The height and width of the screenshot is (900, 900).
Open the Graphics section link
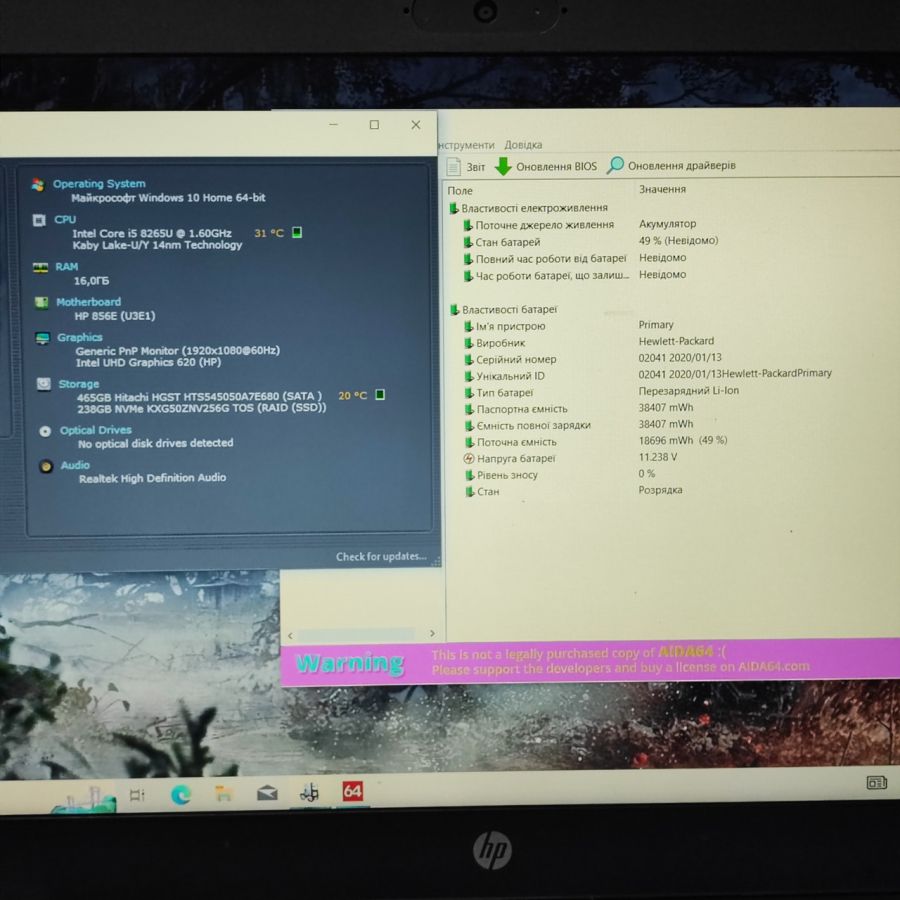(x=80, y=338)
